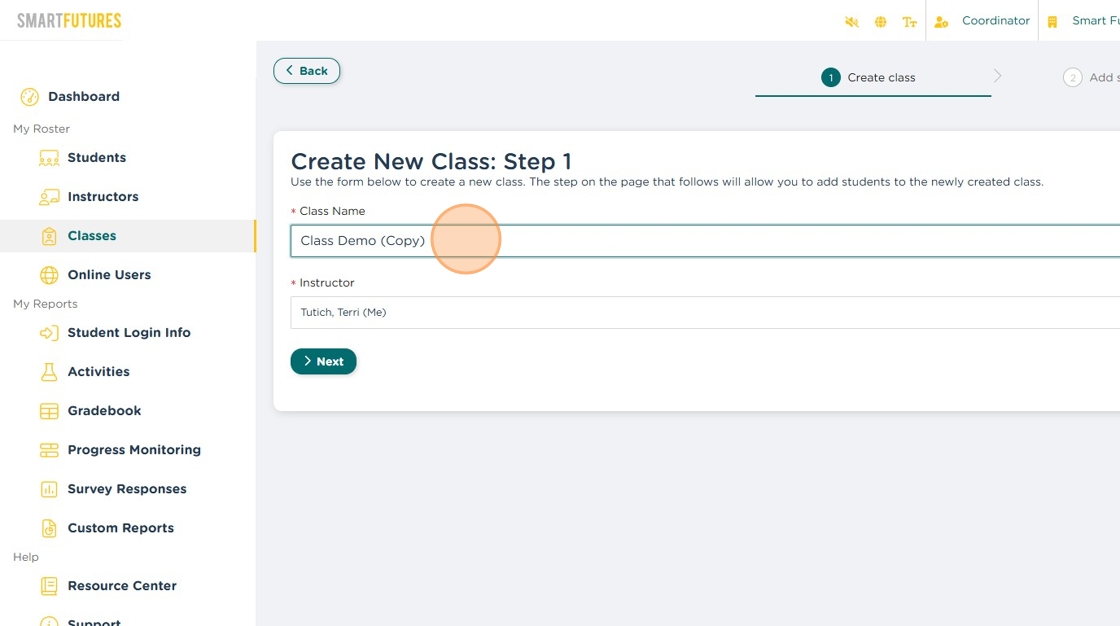
Task: Open Dashboard from sidebar
Action: point(83,97)
